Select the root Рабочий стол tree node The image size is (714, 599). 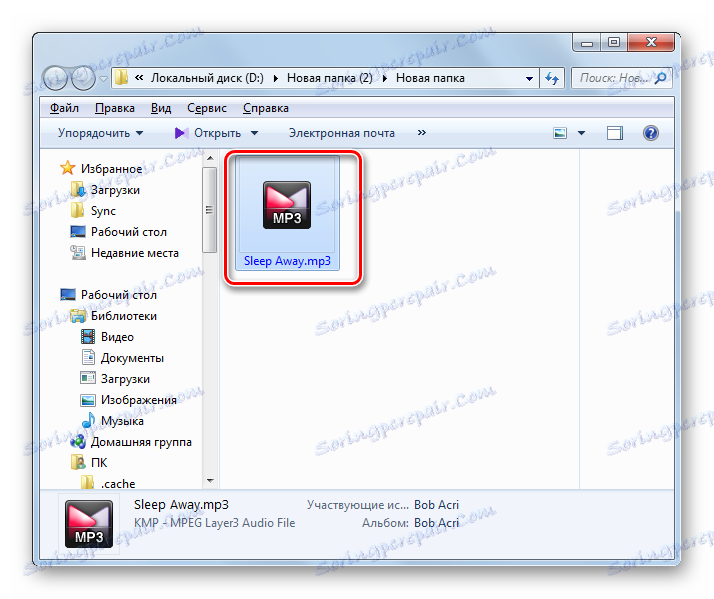click(x=118, y=295)
